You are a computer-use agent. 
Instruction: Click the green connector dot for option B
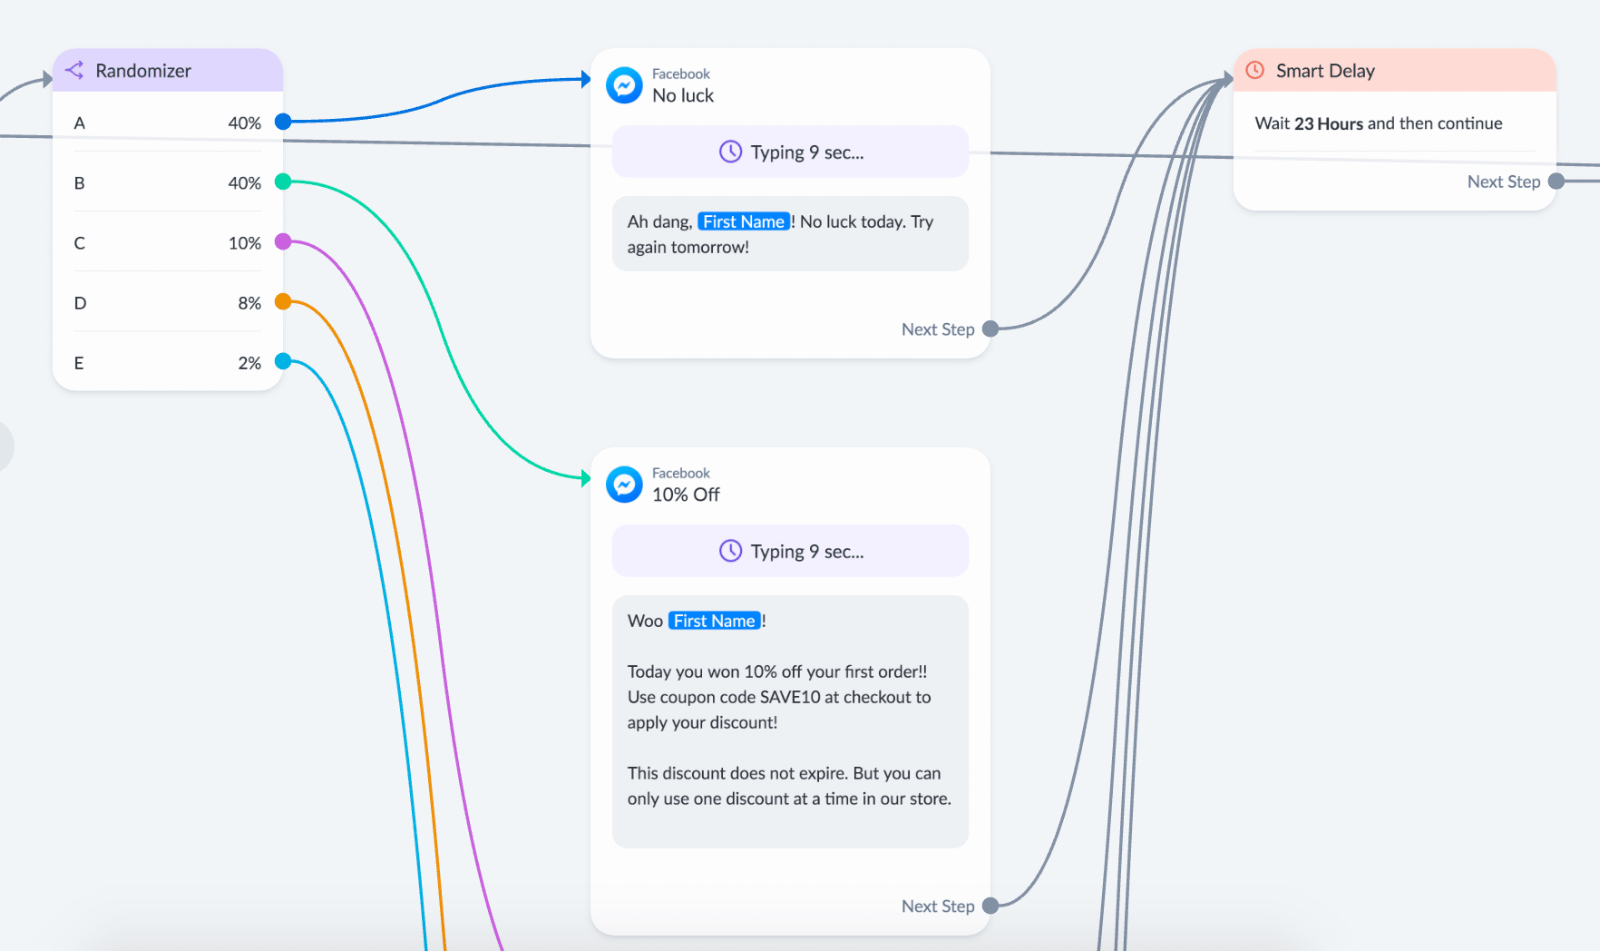[283, 182]
